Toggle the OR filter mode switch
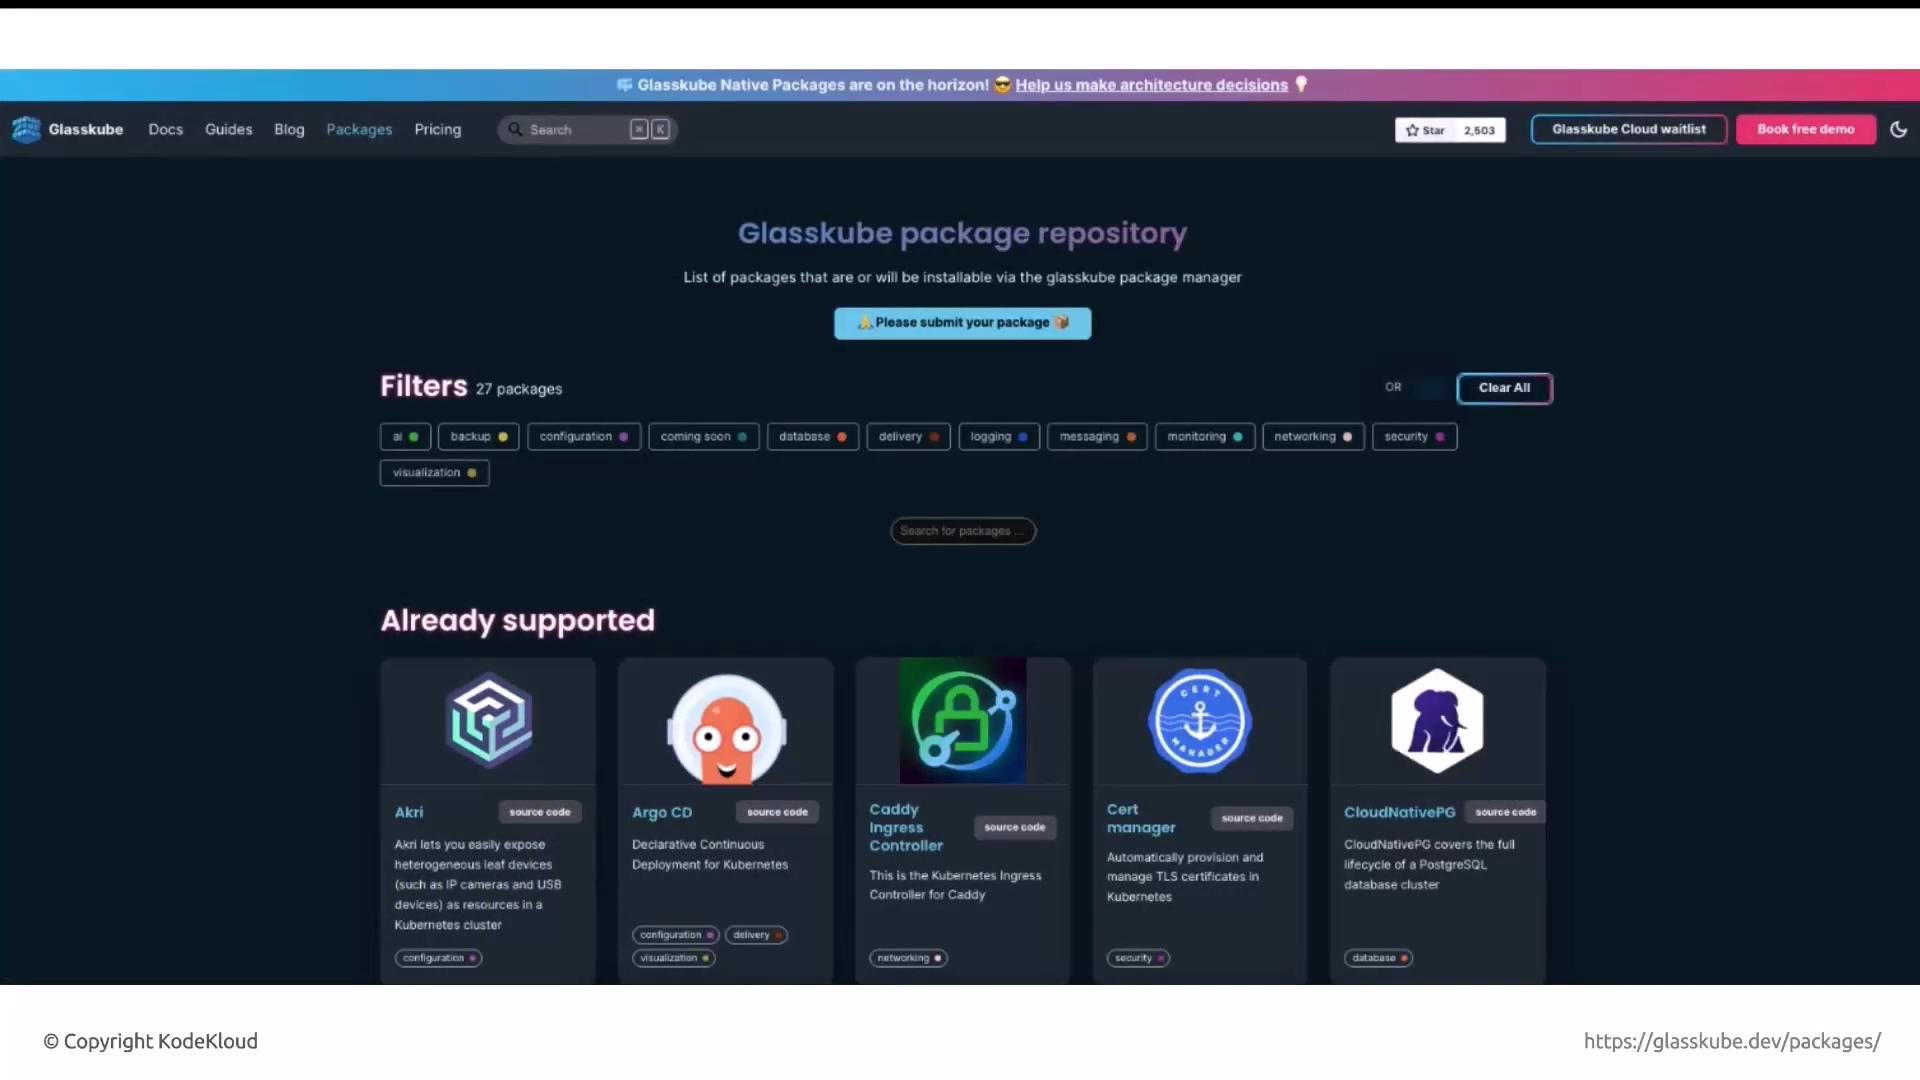Image resolution: width=1920 pixels, height=1080 pixels. pyautogui.click(x=1430, y=388)
